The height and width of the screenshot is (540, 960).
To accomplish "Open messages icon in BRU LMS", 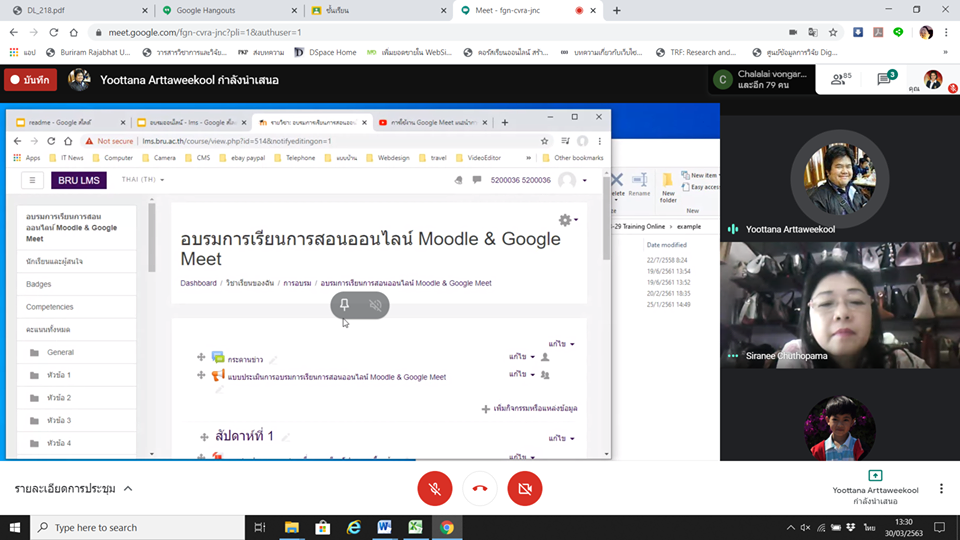I will [x=477, y=180].
